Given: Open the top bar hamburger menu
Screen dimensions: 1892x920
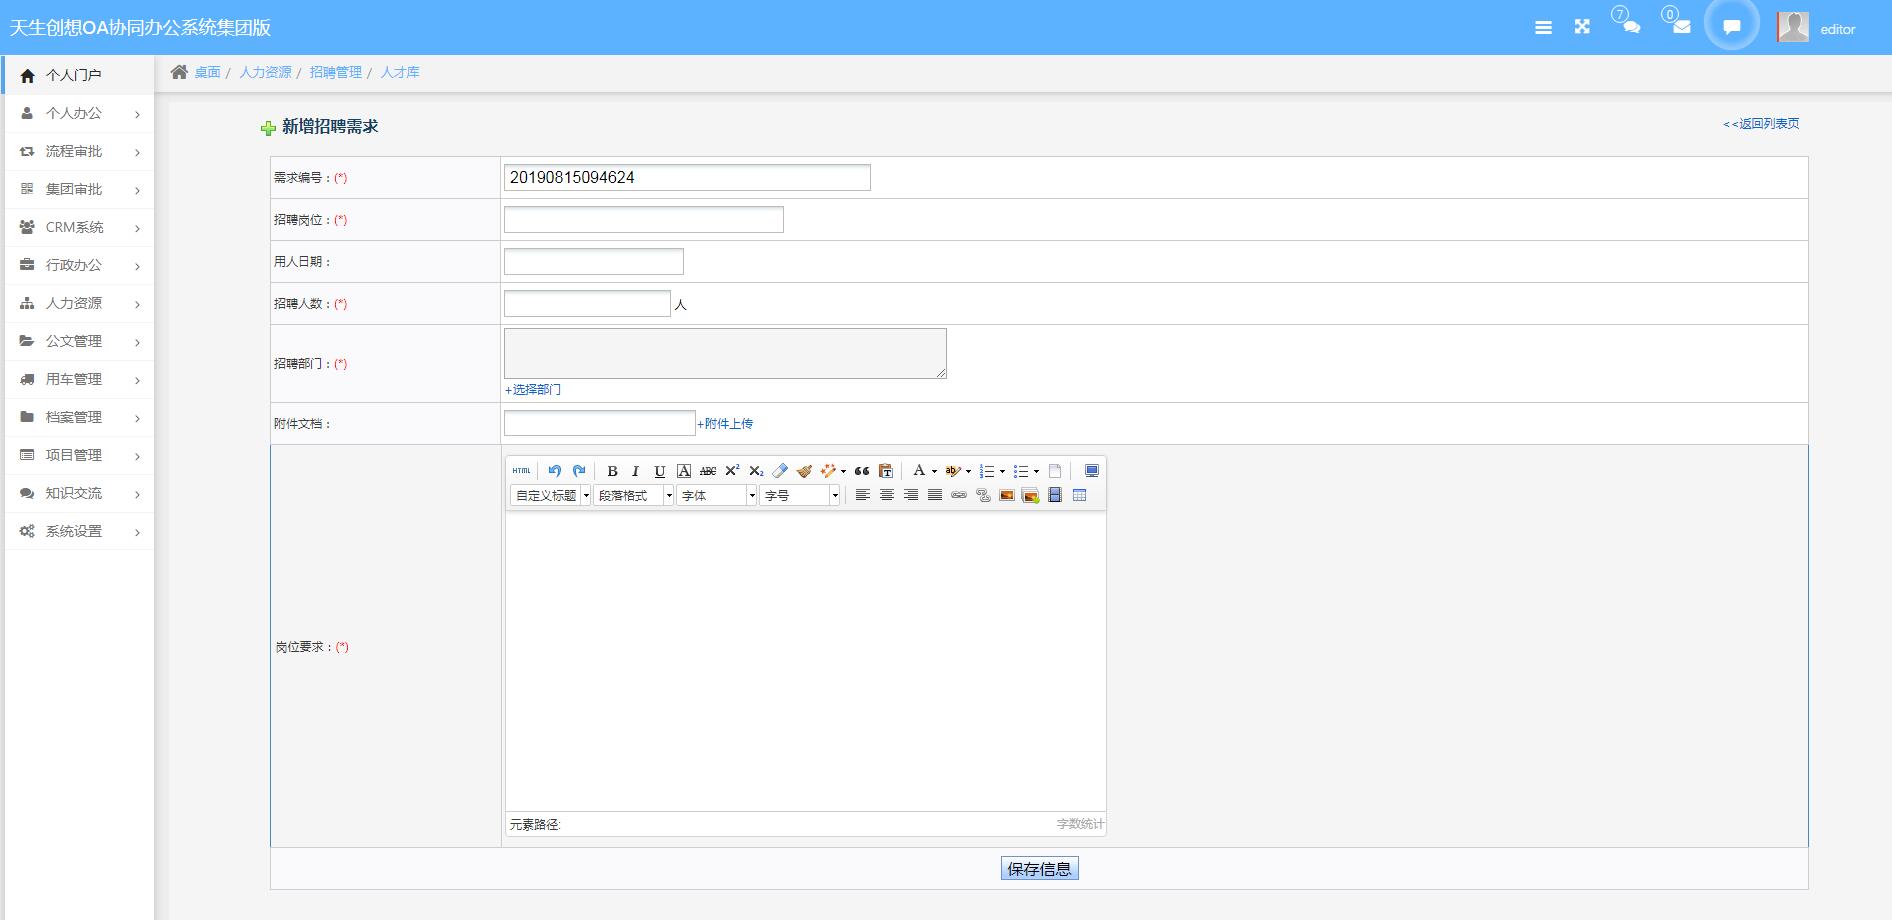Looking at the screenshot, I should [1543, 28].
